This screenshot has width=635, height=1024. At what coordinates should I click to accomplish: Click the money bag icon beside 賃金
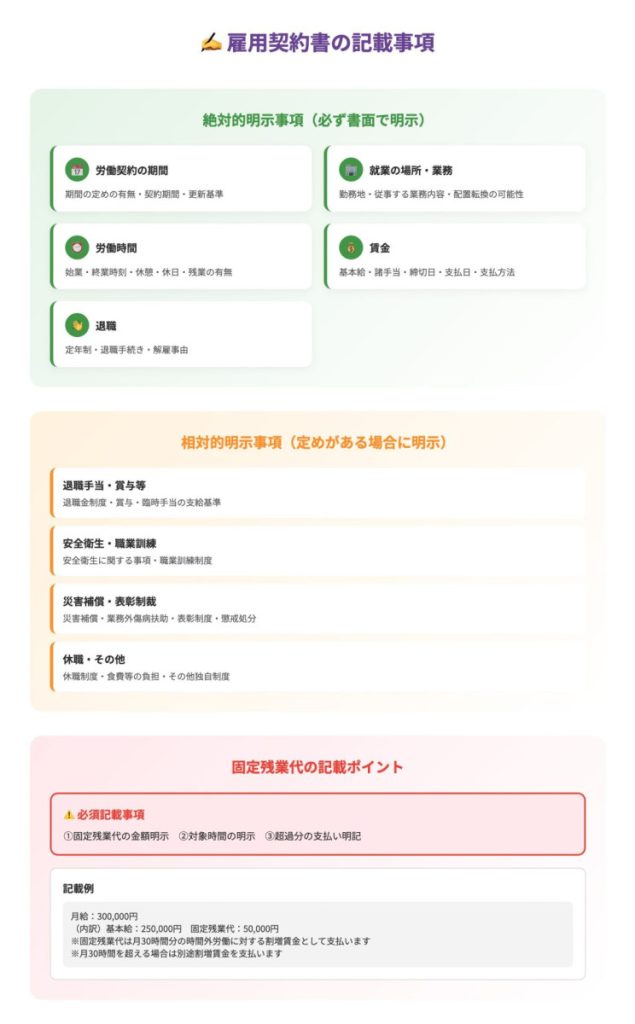pyautogui.click(x=350, y=247)
